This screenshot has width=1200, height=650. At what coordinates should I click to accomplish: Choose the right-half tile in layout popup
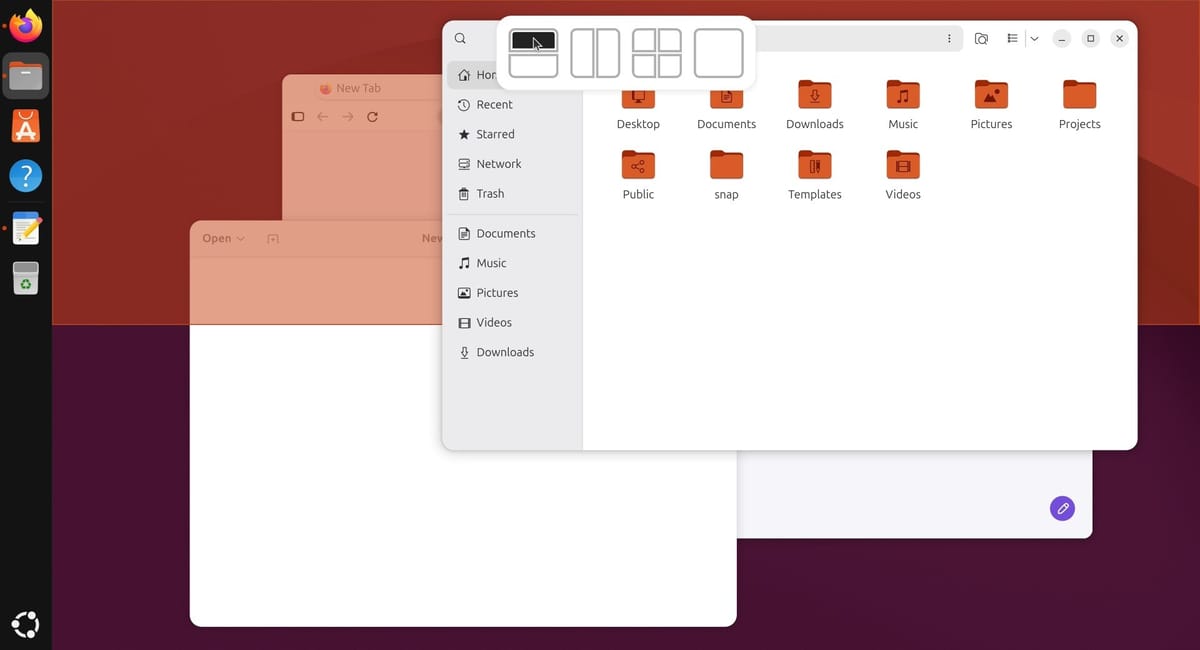[x=608, y=53]
